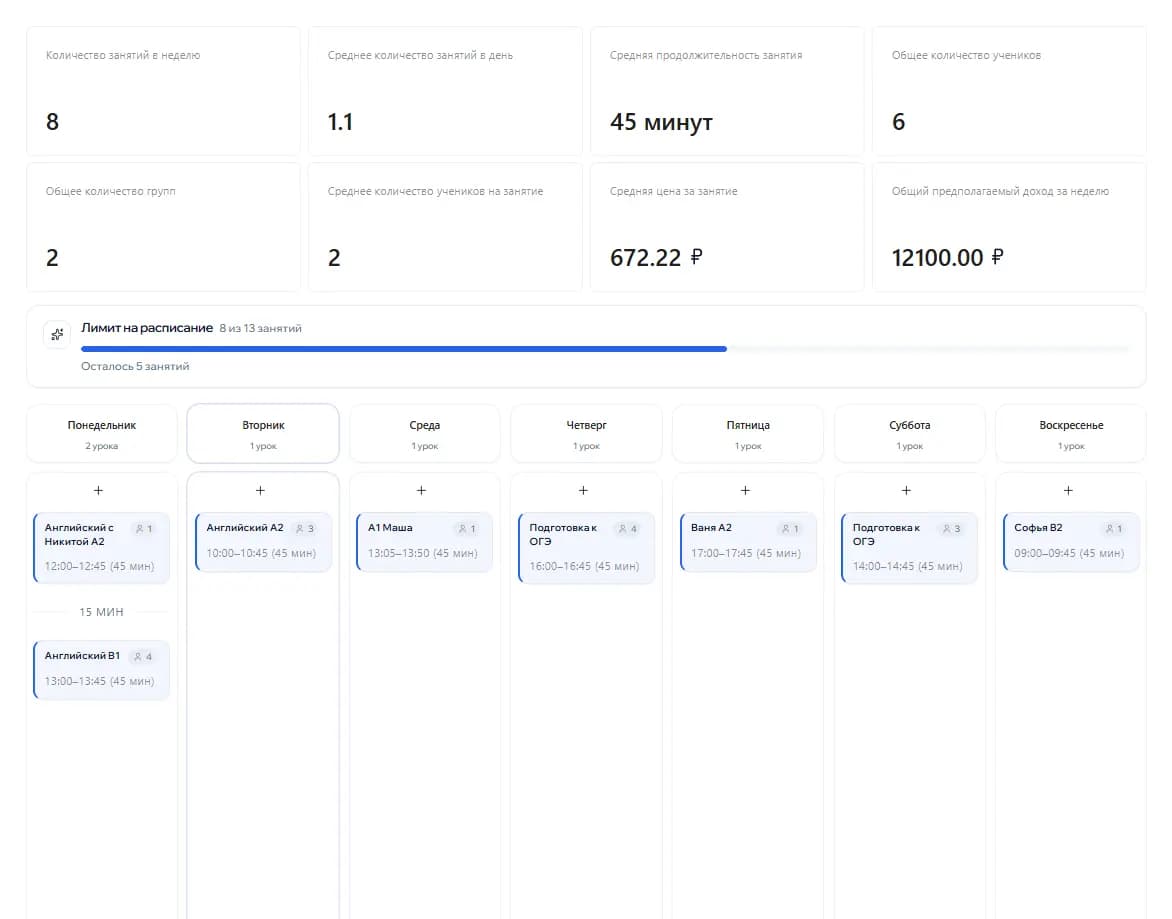1172x919 pixels.
Task: Add a lesson on Воскресенье with plus
Action: 1068,491
